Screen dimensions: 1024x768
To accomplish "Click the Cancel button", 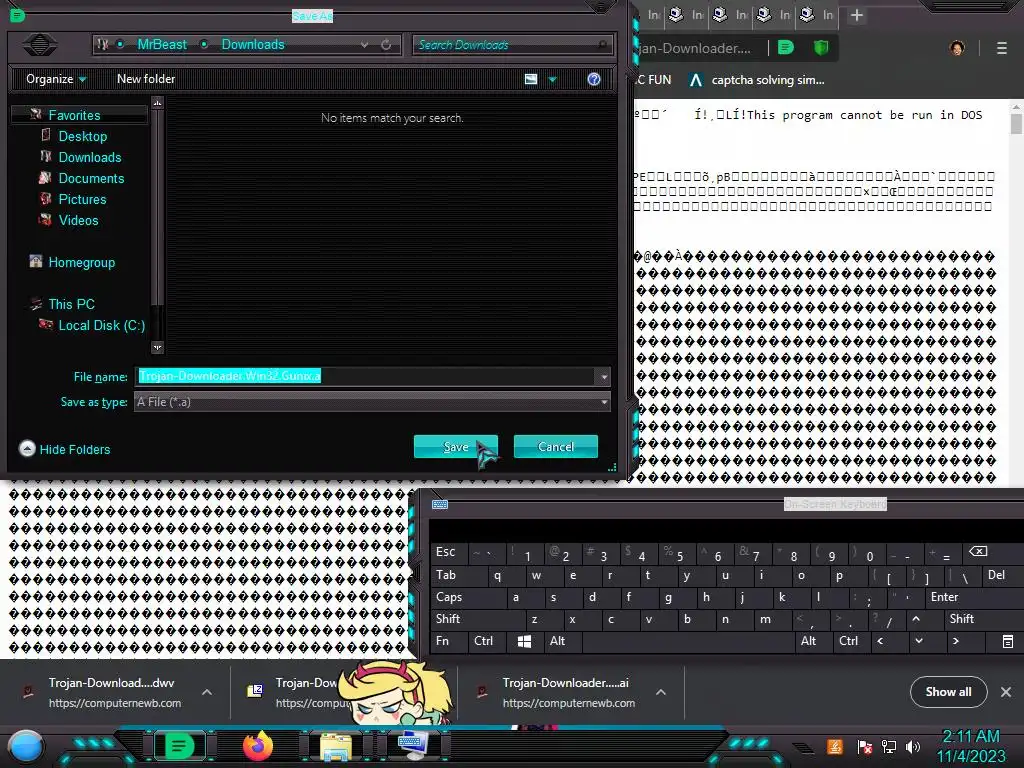I will pos(556,447).
